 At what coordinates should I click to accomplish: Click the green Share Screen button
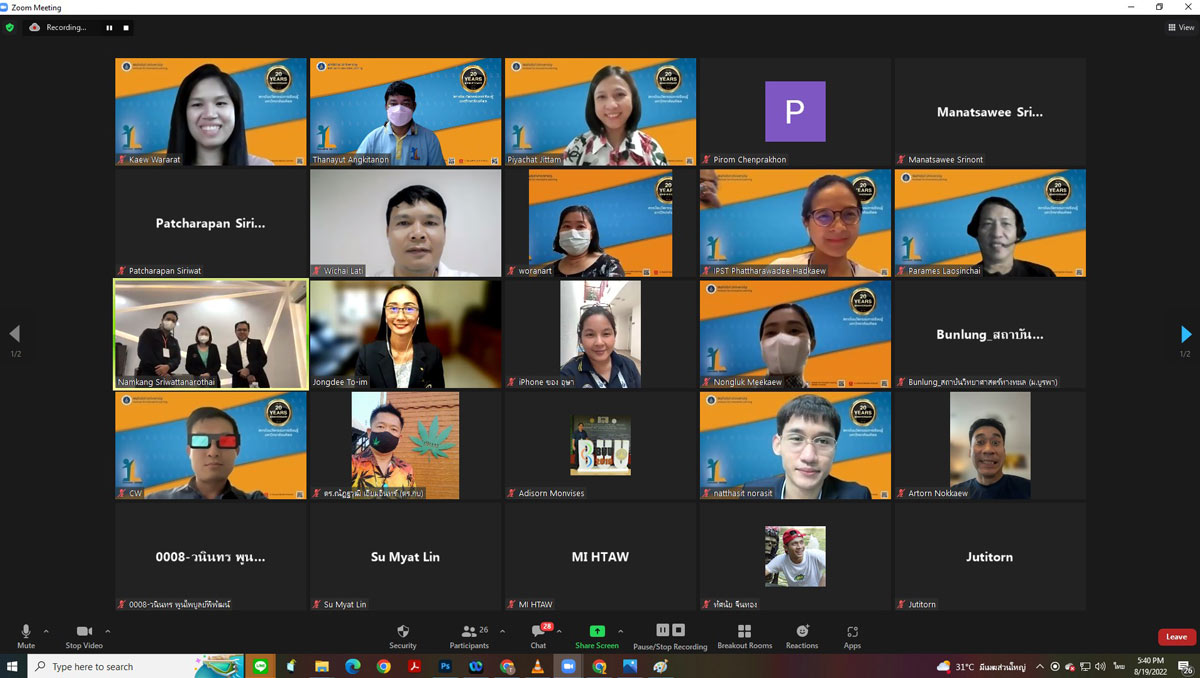(x=597, y=636)
